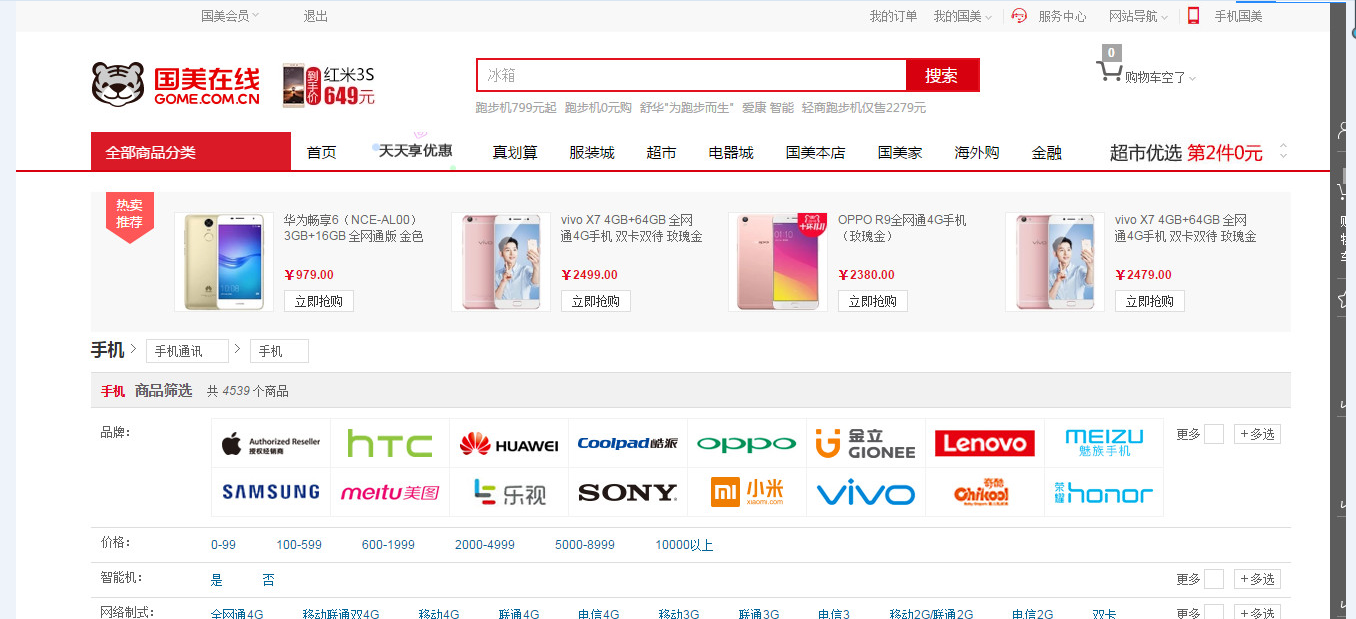Visit the 国美本店 nav tab
Image resolution: width=1356 pixels, height=619 pixels.
tap(815, 153)
